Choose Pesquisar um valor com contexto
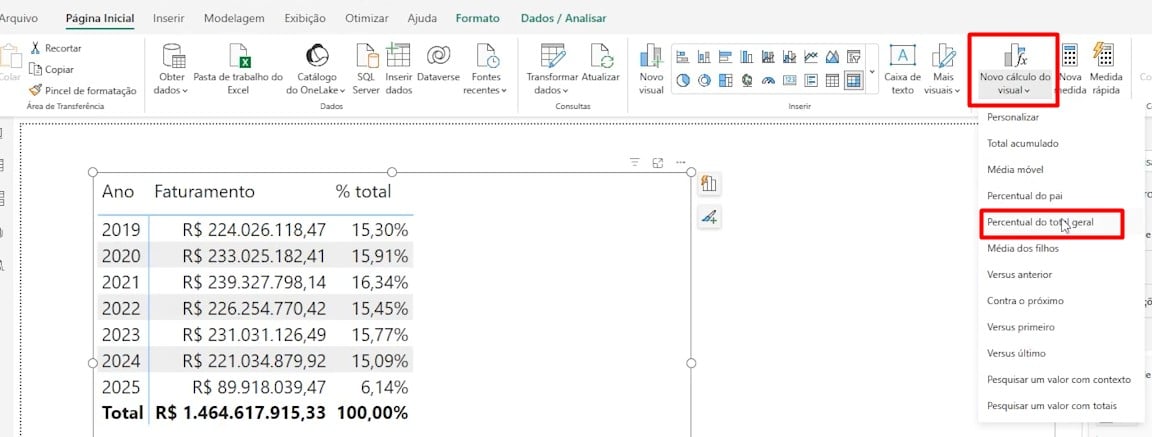Viewport: 1152px width, 437px height. pyautogui.click(x=1059, y=380)
